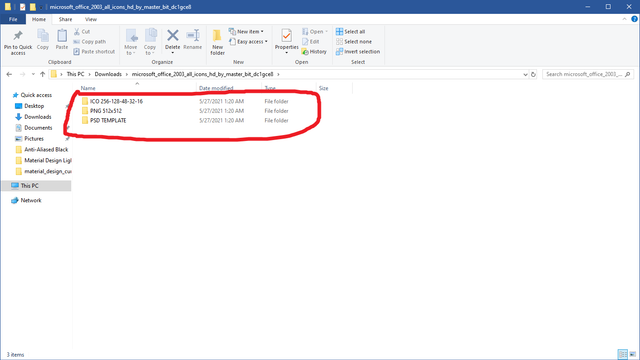Click the Cut scissors icon
Viewport: 640px width, 360px height.
click(77, 31)
